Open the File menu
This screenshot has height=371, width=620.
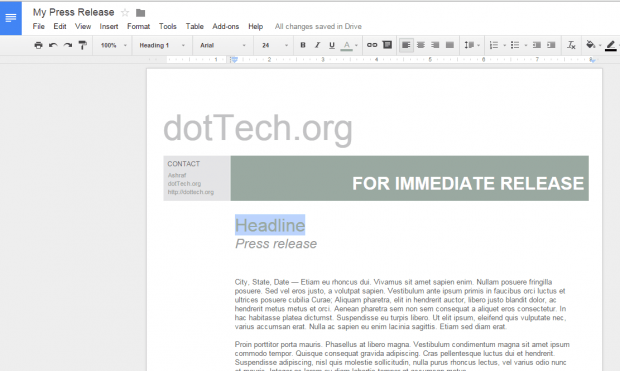[x=38, y=26]
